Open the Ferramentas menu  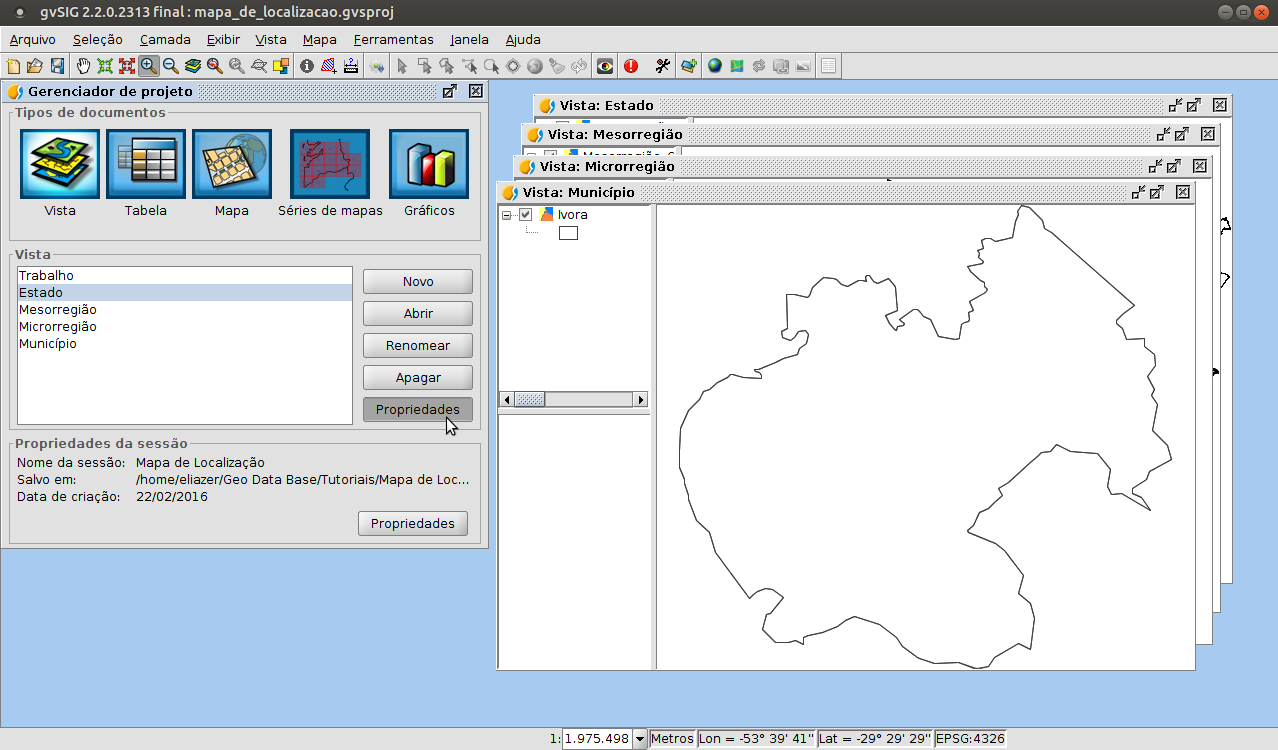pos(393,40)
